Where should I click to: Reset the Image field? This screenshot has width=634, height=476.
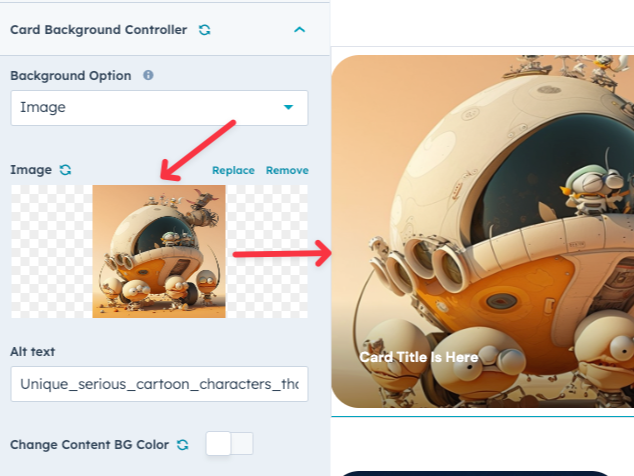point(66,170)
